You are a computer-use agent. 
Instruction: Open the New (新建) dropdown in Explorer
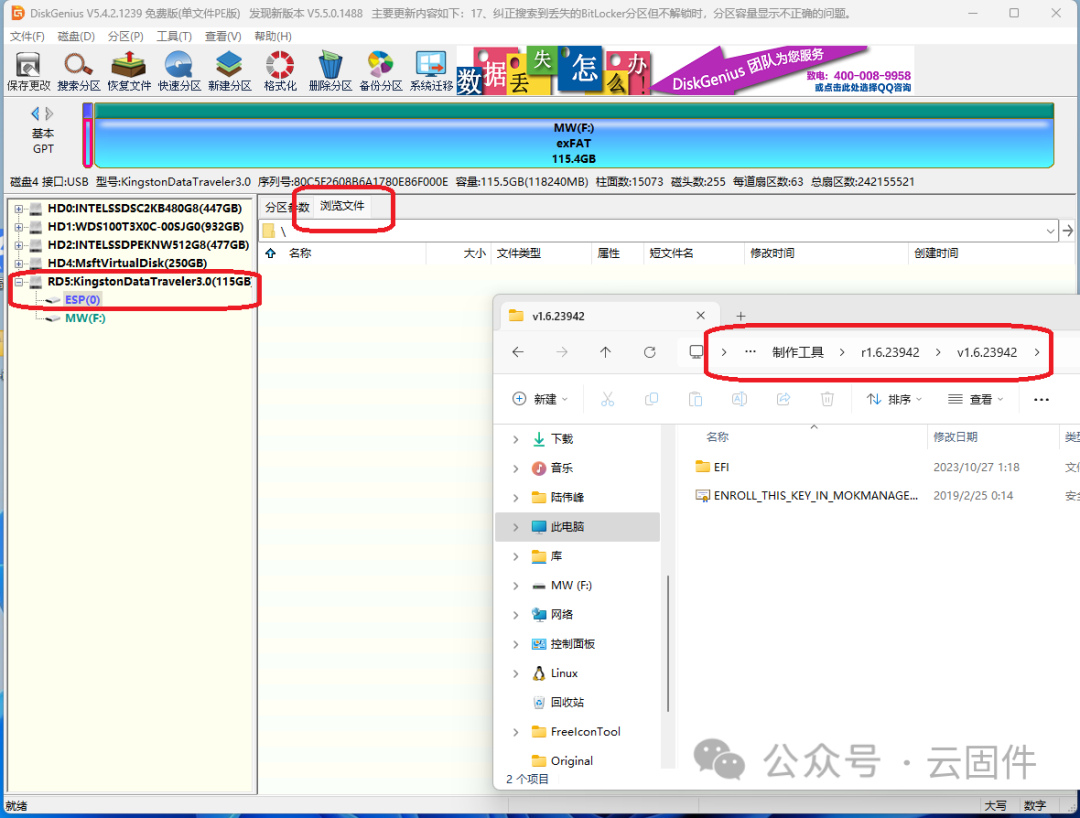coord(540,399)
